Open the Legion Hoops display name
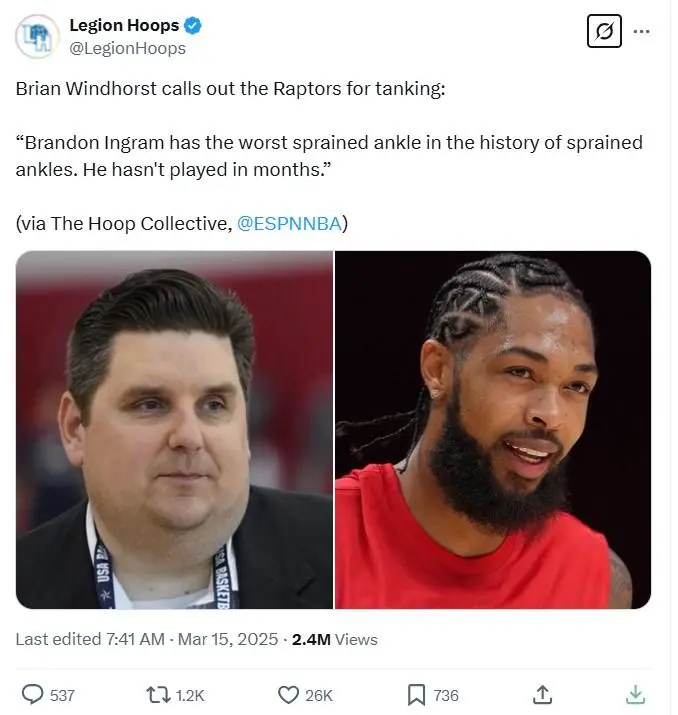The image size is (678, 715). coord(124,26)
